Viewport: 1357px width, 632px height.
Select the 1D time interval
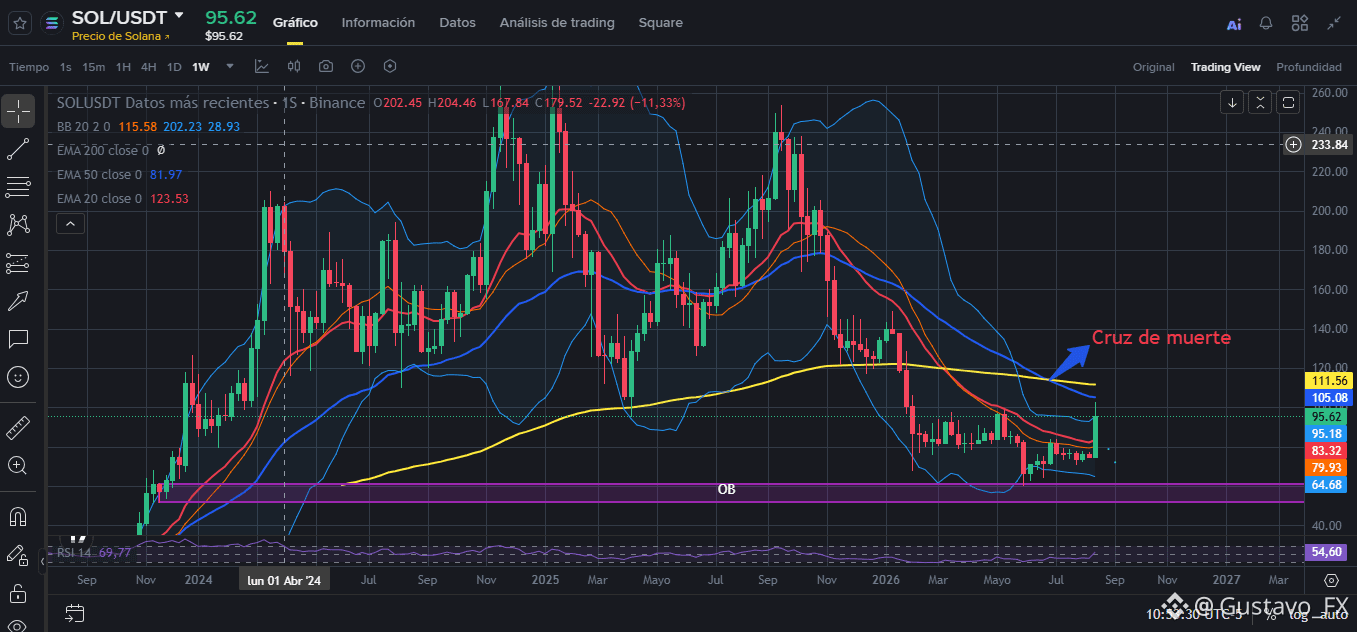tap(174, 67)
